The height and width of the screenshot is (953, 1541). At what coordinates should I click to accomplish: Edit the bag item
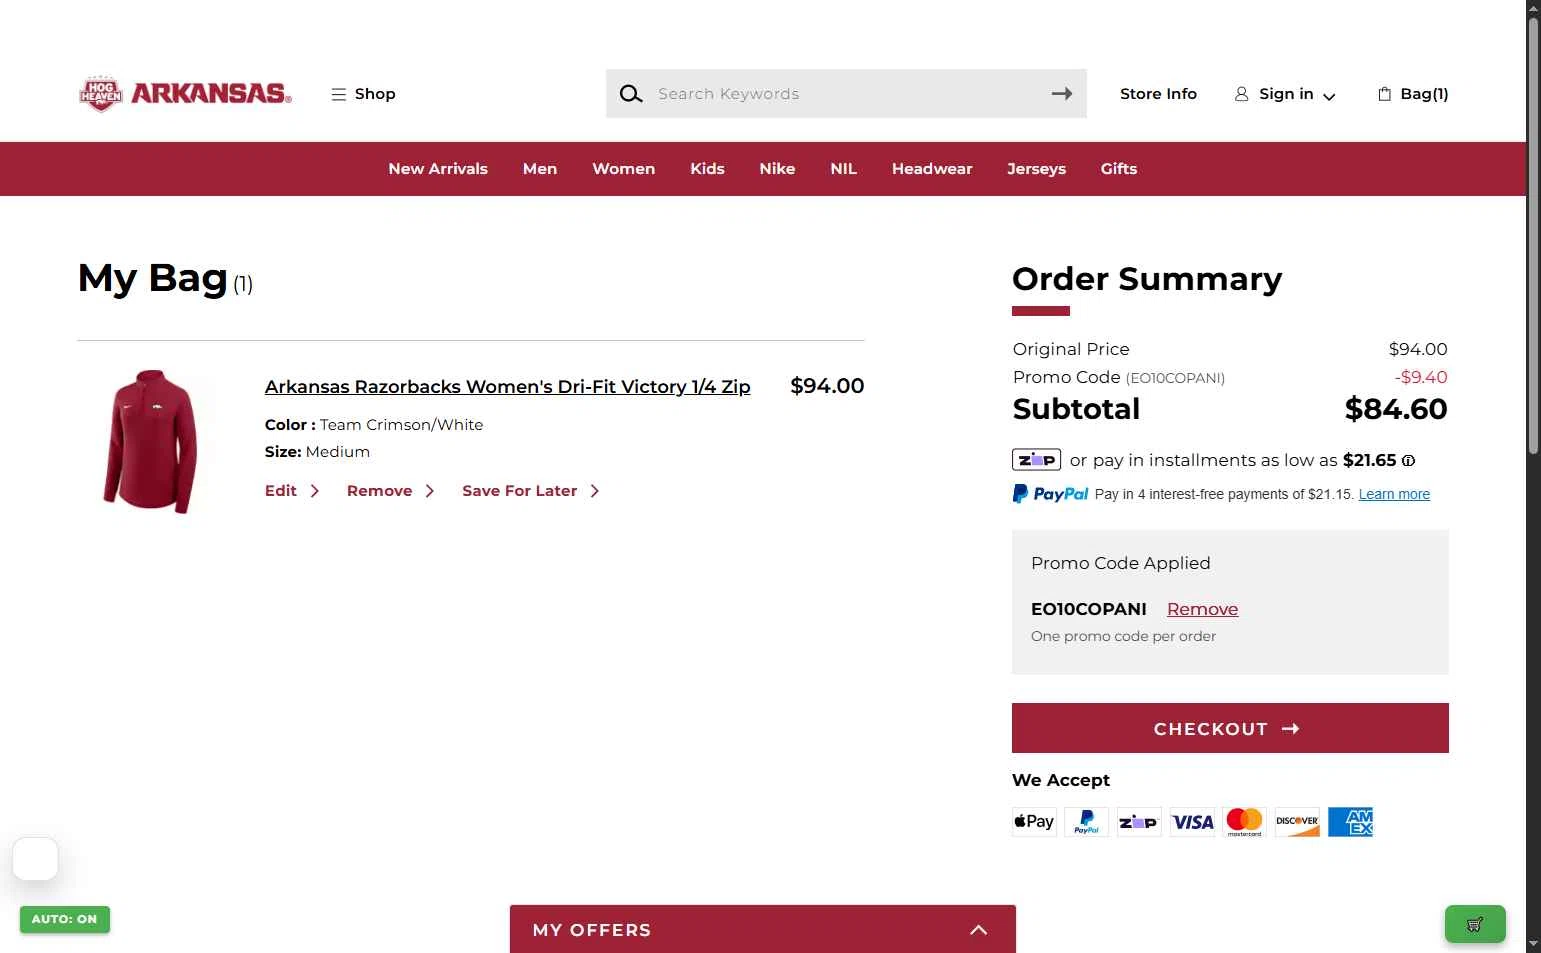(292, 491)
